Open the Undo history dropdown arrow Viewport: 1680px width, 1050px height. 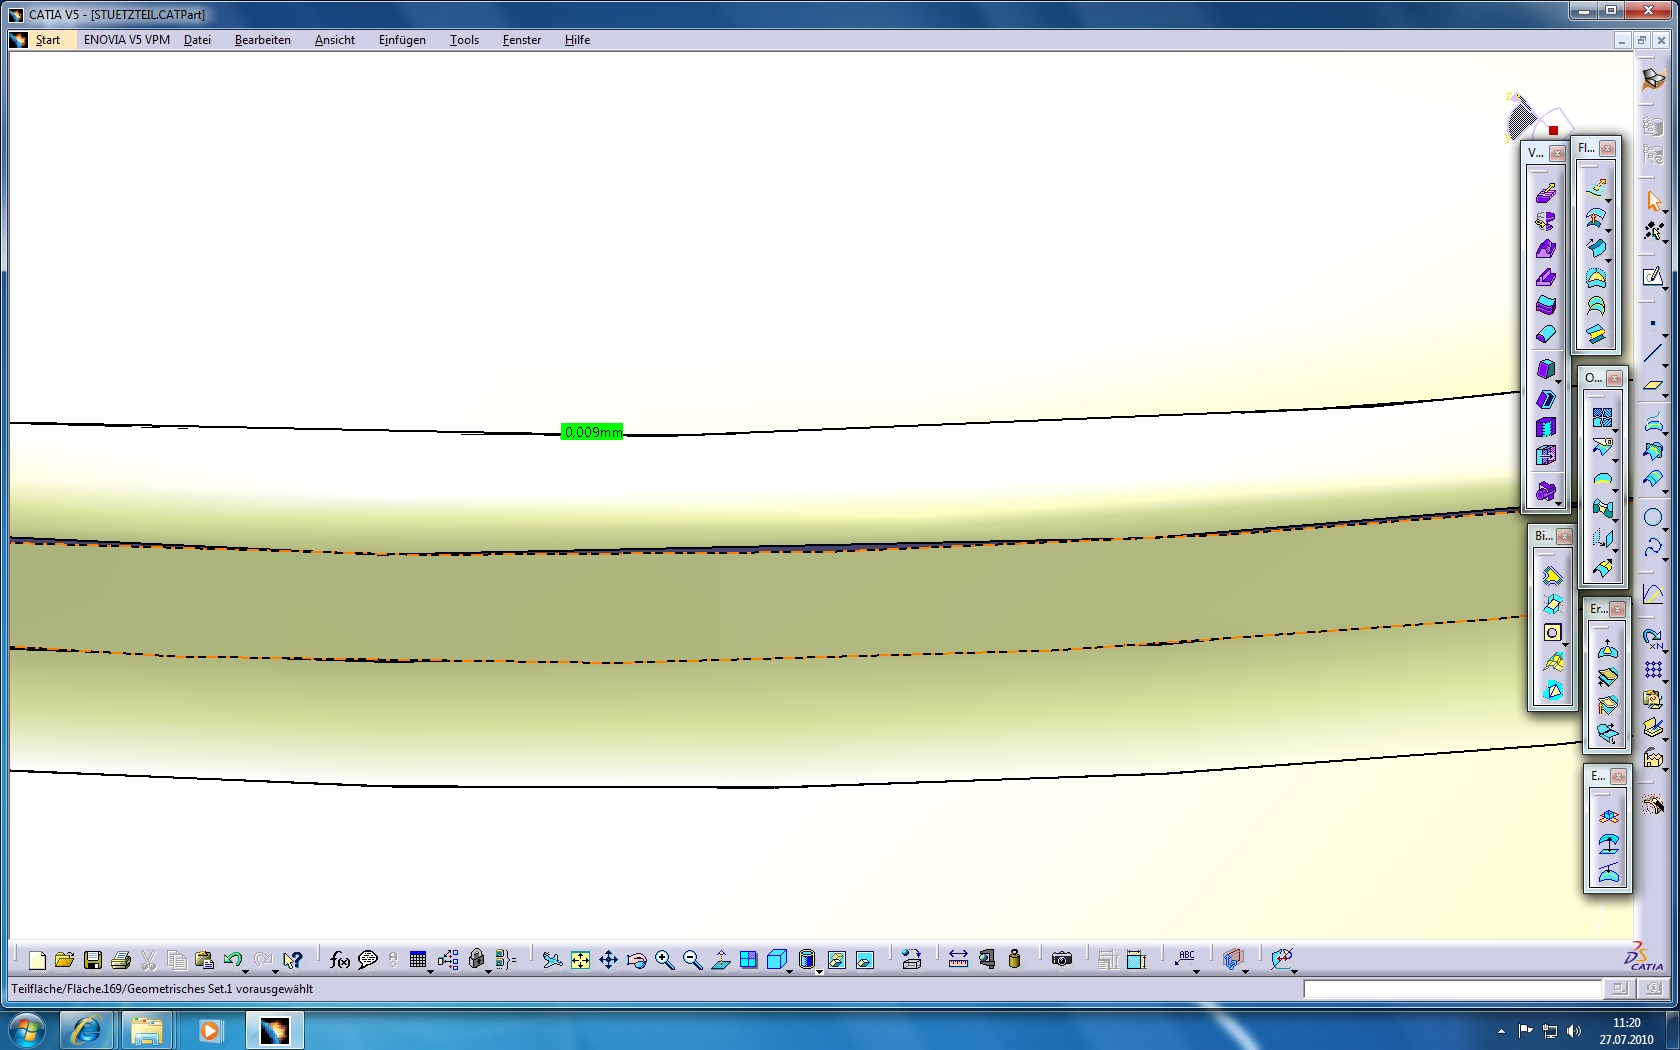(245, 971)
